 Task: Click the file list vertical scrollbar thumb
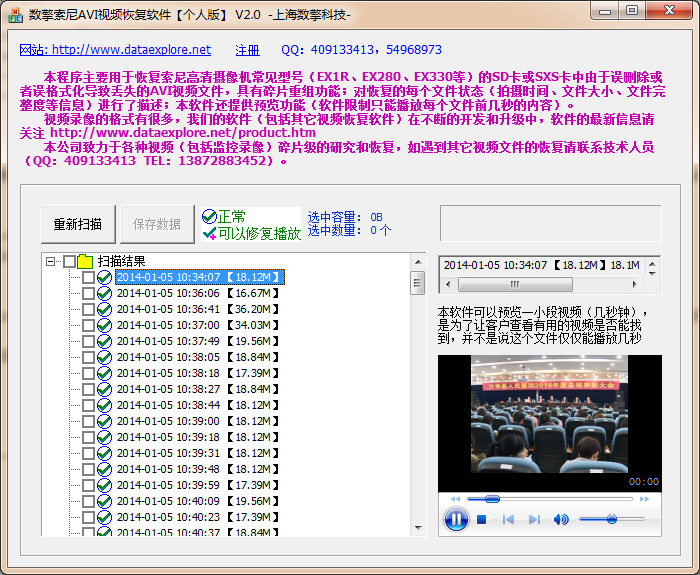click(x=418, y=283)
